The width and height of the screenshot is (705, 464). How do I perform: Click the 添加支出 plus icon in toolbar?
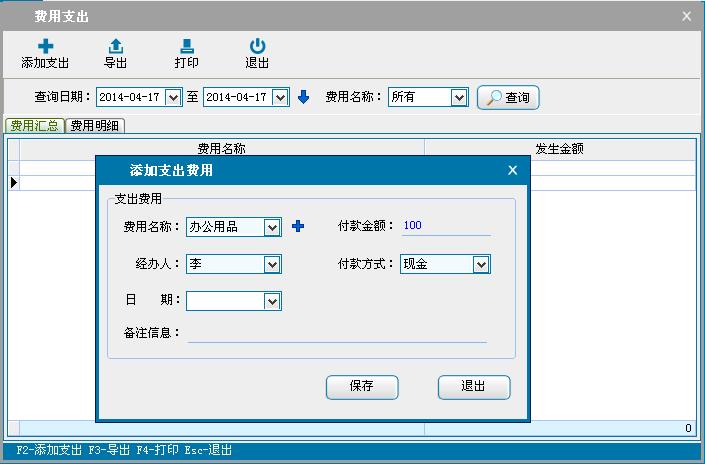click(45, 46)
